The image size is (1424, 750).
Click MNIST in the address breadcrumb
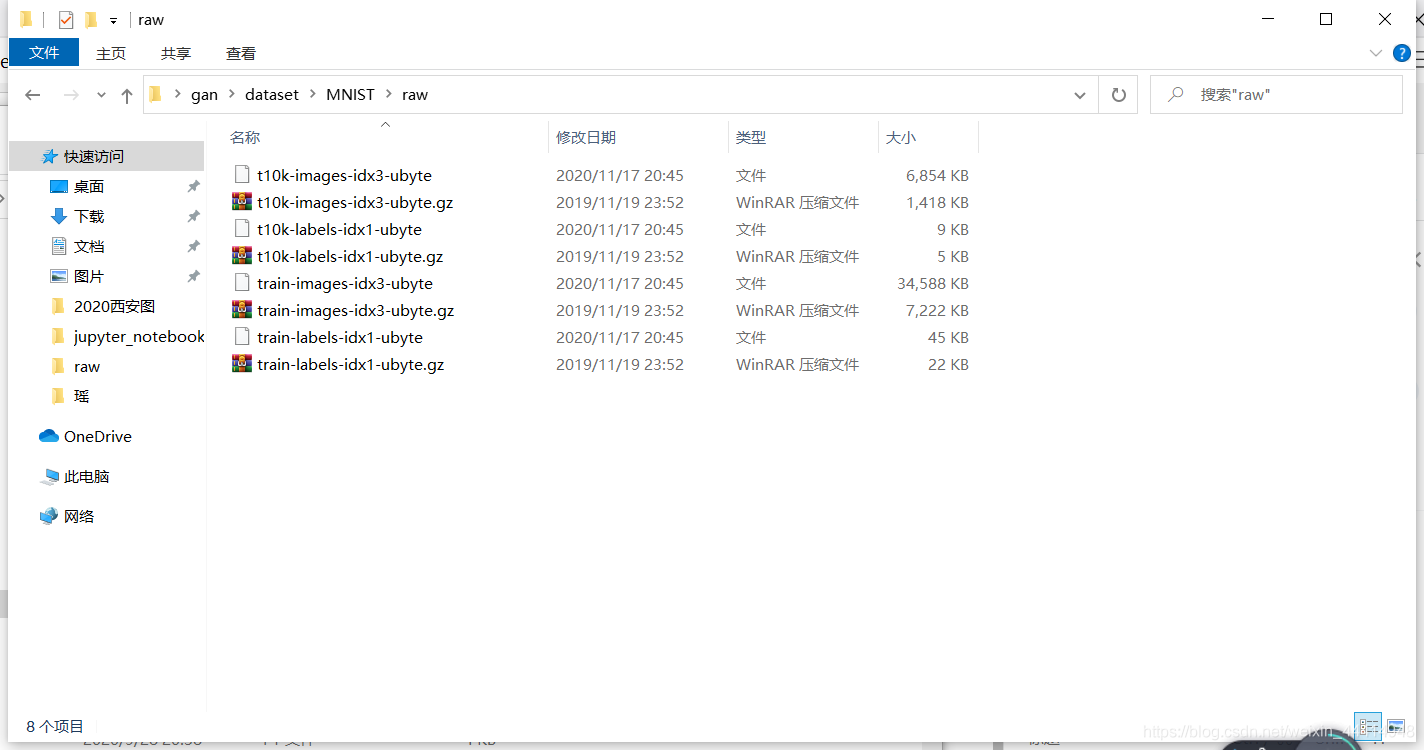(x=350, y=95)
